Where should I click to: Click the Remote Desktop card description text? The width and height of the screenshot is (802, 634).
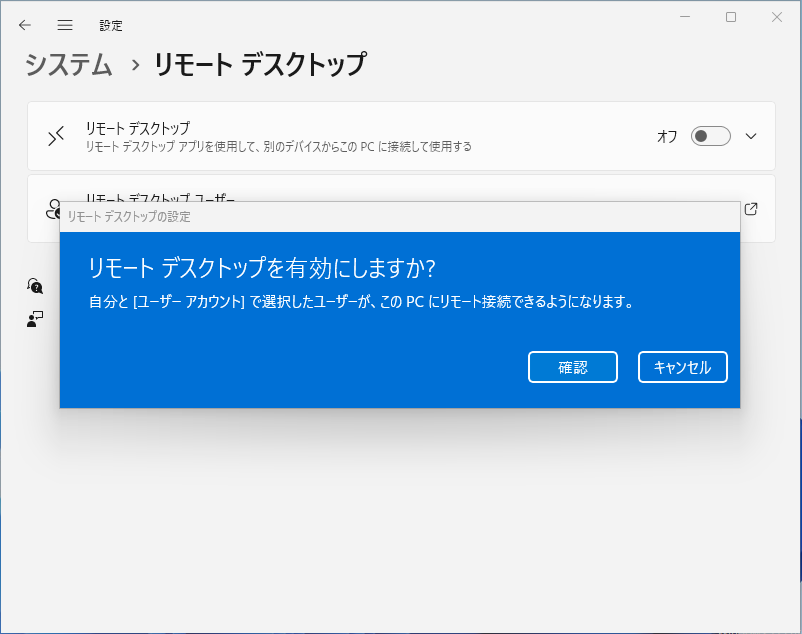pyautogui.click(x=278, y=147)
